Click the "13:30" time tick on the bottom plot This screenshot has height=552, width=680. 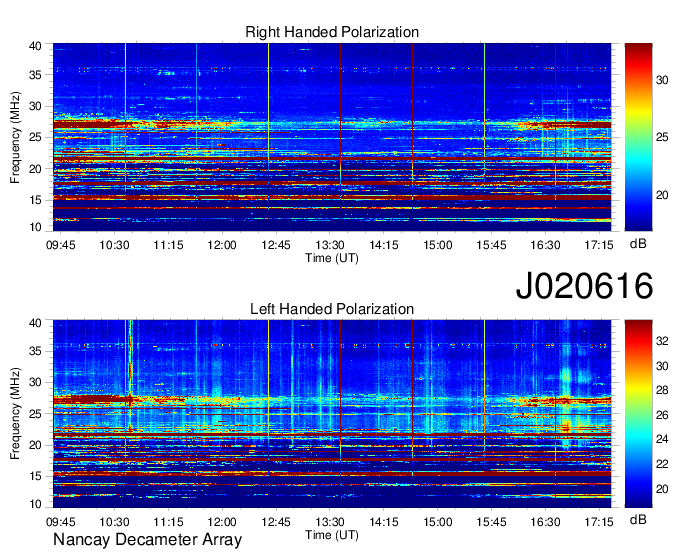[330, 522]
